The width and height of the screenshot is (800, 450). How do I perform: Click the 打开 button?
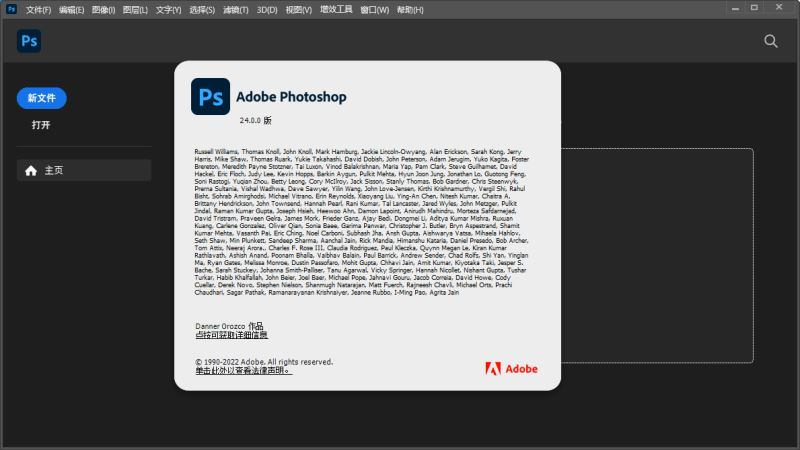pos(41,125)
